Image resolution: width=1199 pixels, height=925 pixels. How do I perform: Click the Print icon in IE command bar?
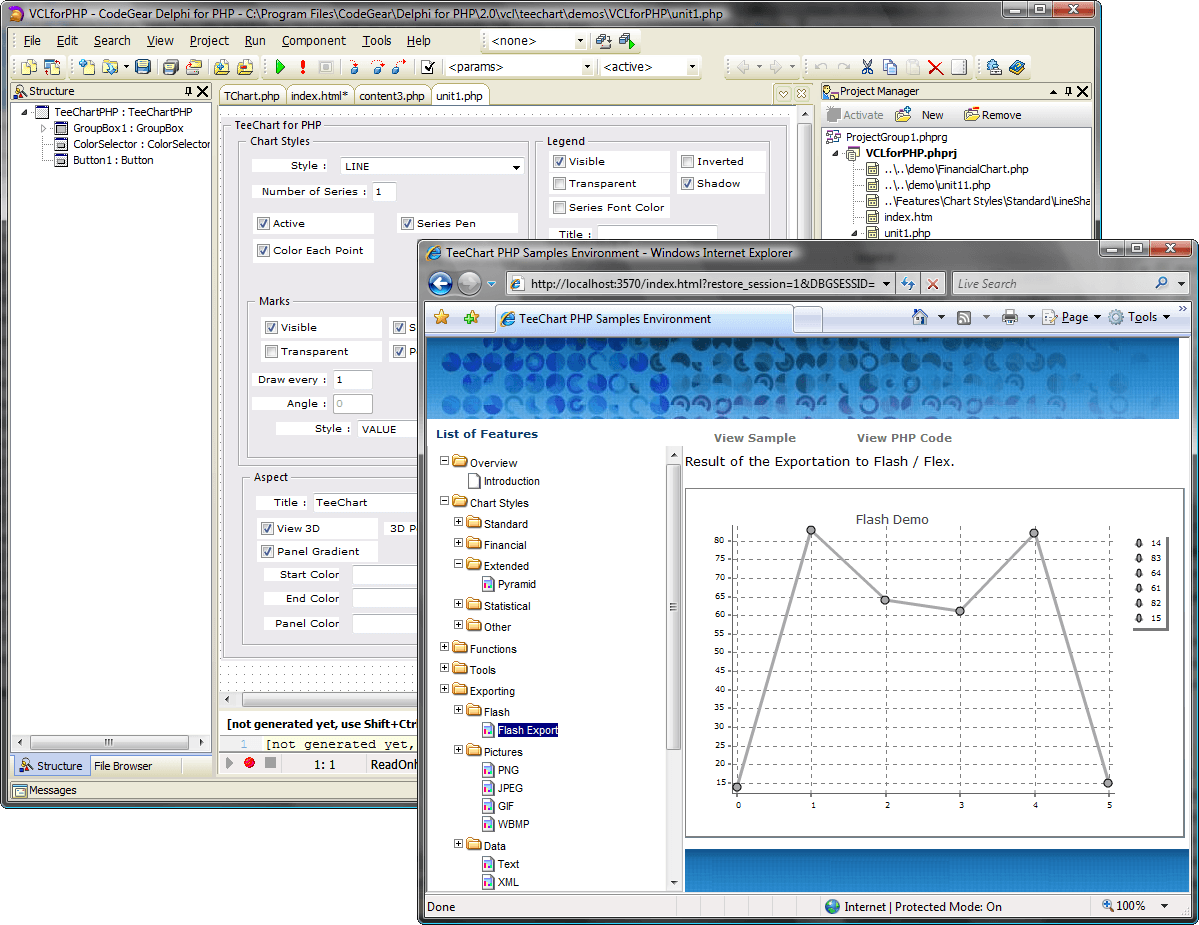tap(1010, 316)
